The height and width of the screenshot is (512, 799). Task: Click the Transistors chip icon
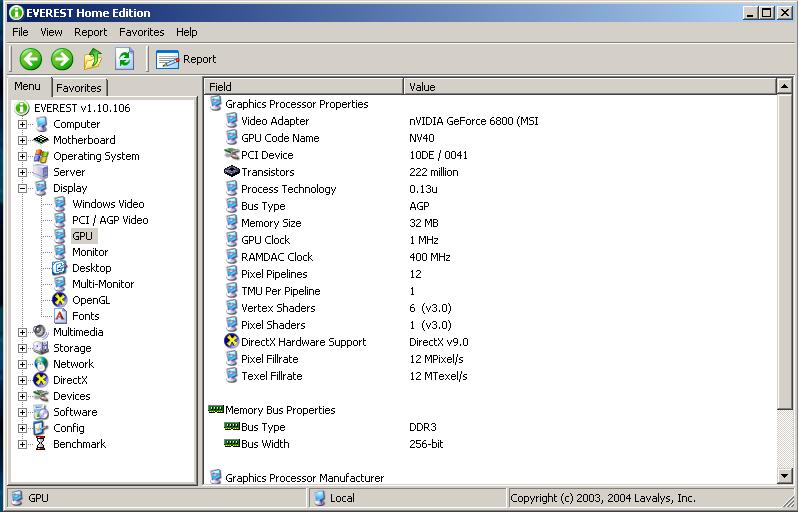(232, 172)
